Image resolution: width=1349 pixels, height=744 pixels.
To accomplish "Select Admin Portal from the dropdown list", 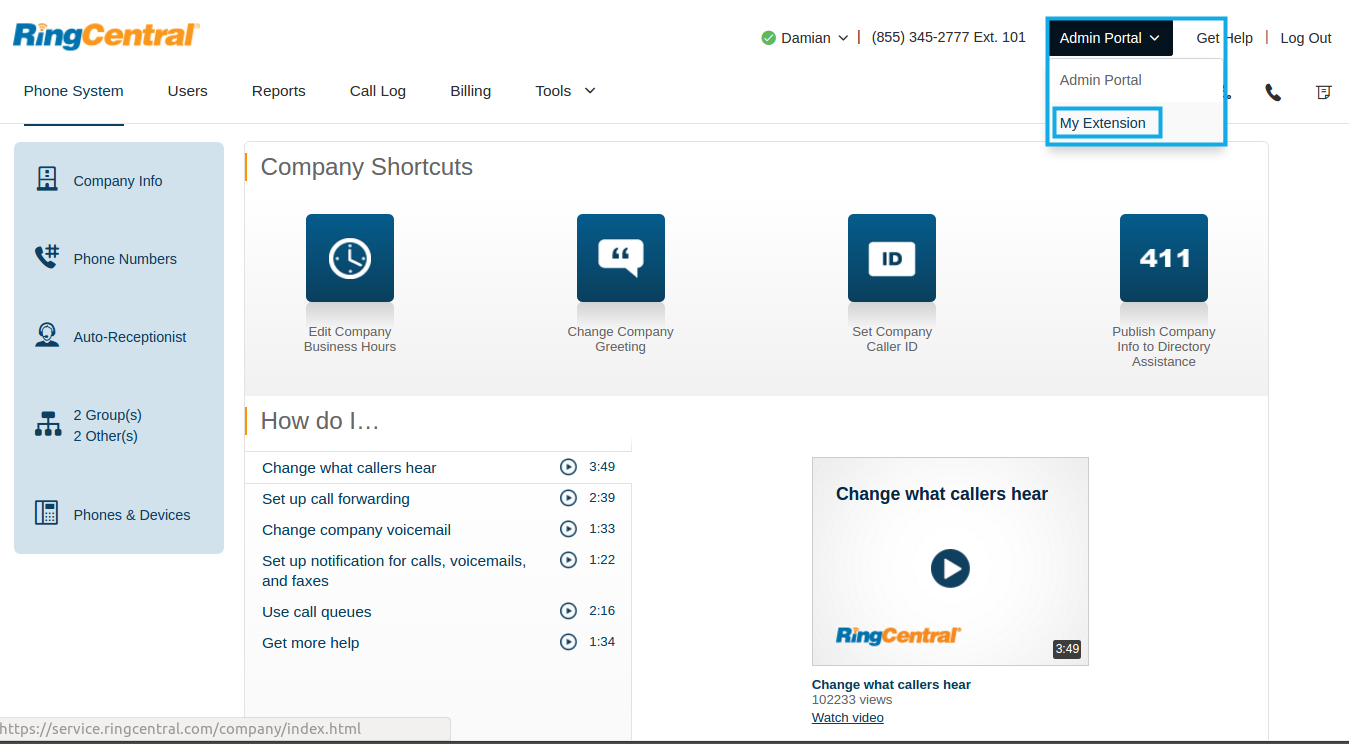I will coord(1100,80).
